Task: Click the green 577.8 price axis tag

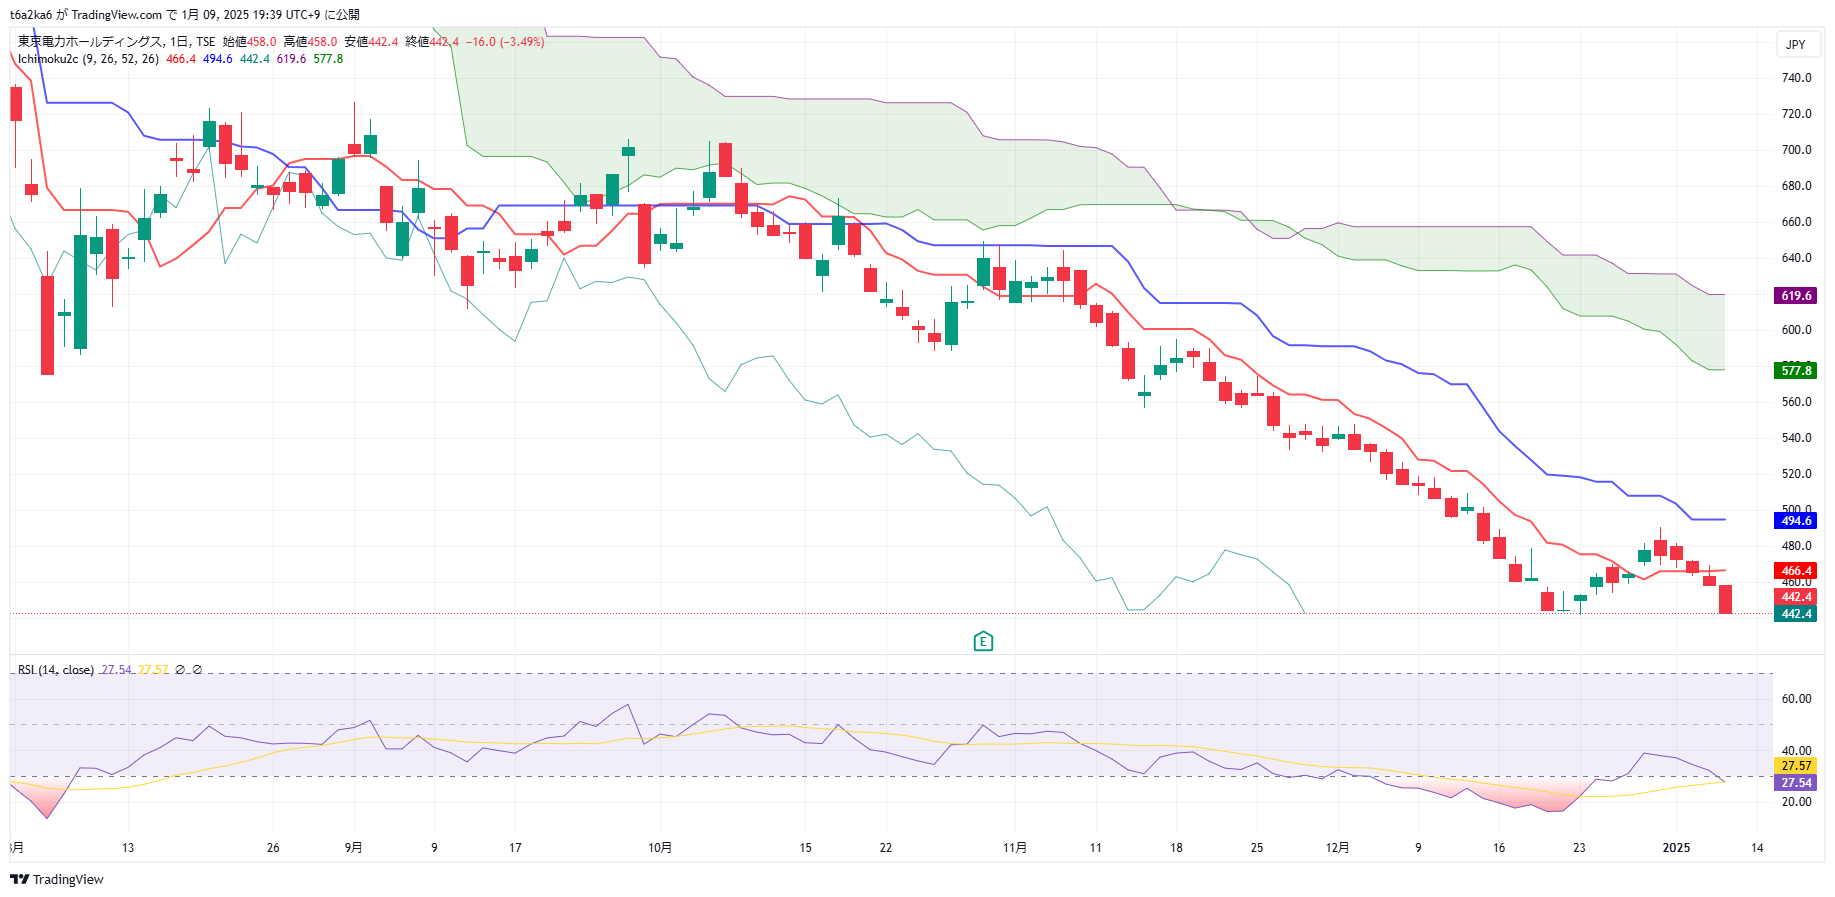Action: 1795,371
